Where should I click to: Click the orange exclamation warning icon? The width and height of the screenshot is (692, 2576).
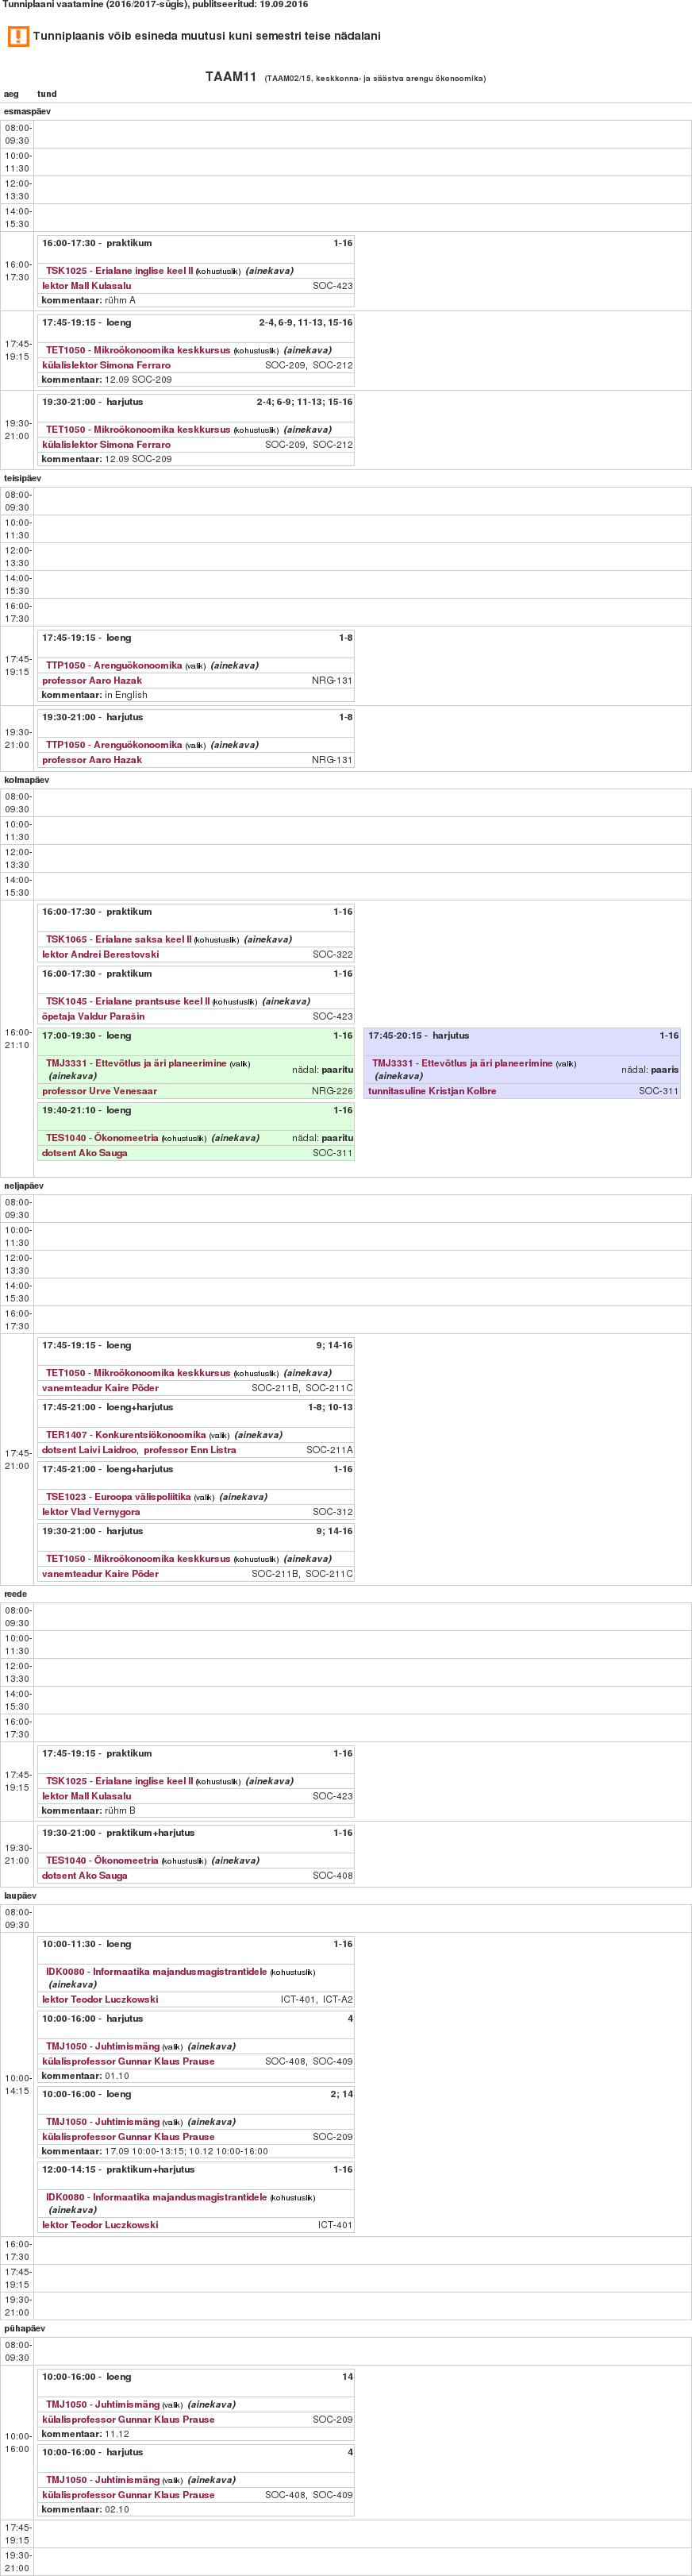[x=18, y=36]
